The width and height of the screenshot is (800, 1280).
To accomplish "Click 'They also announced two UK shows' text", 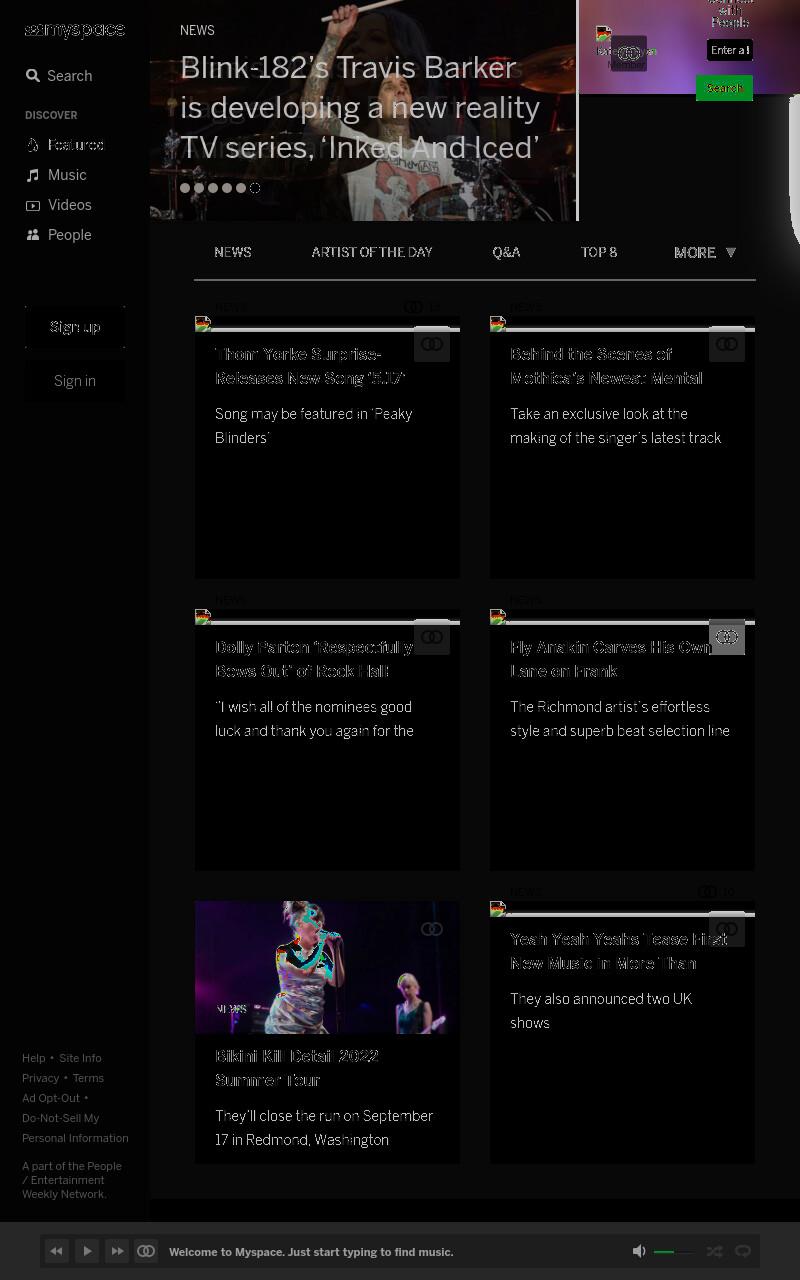I will click(x=601, y=1011).
